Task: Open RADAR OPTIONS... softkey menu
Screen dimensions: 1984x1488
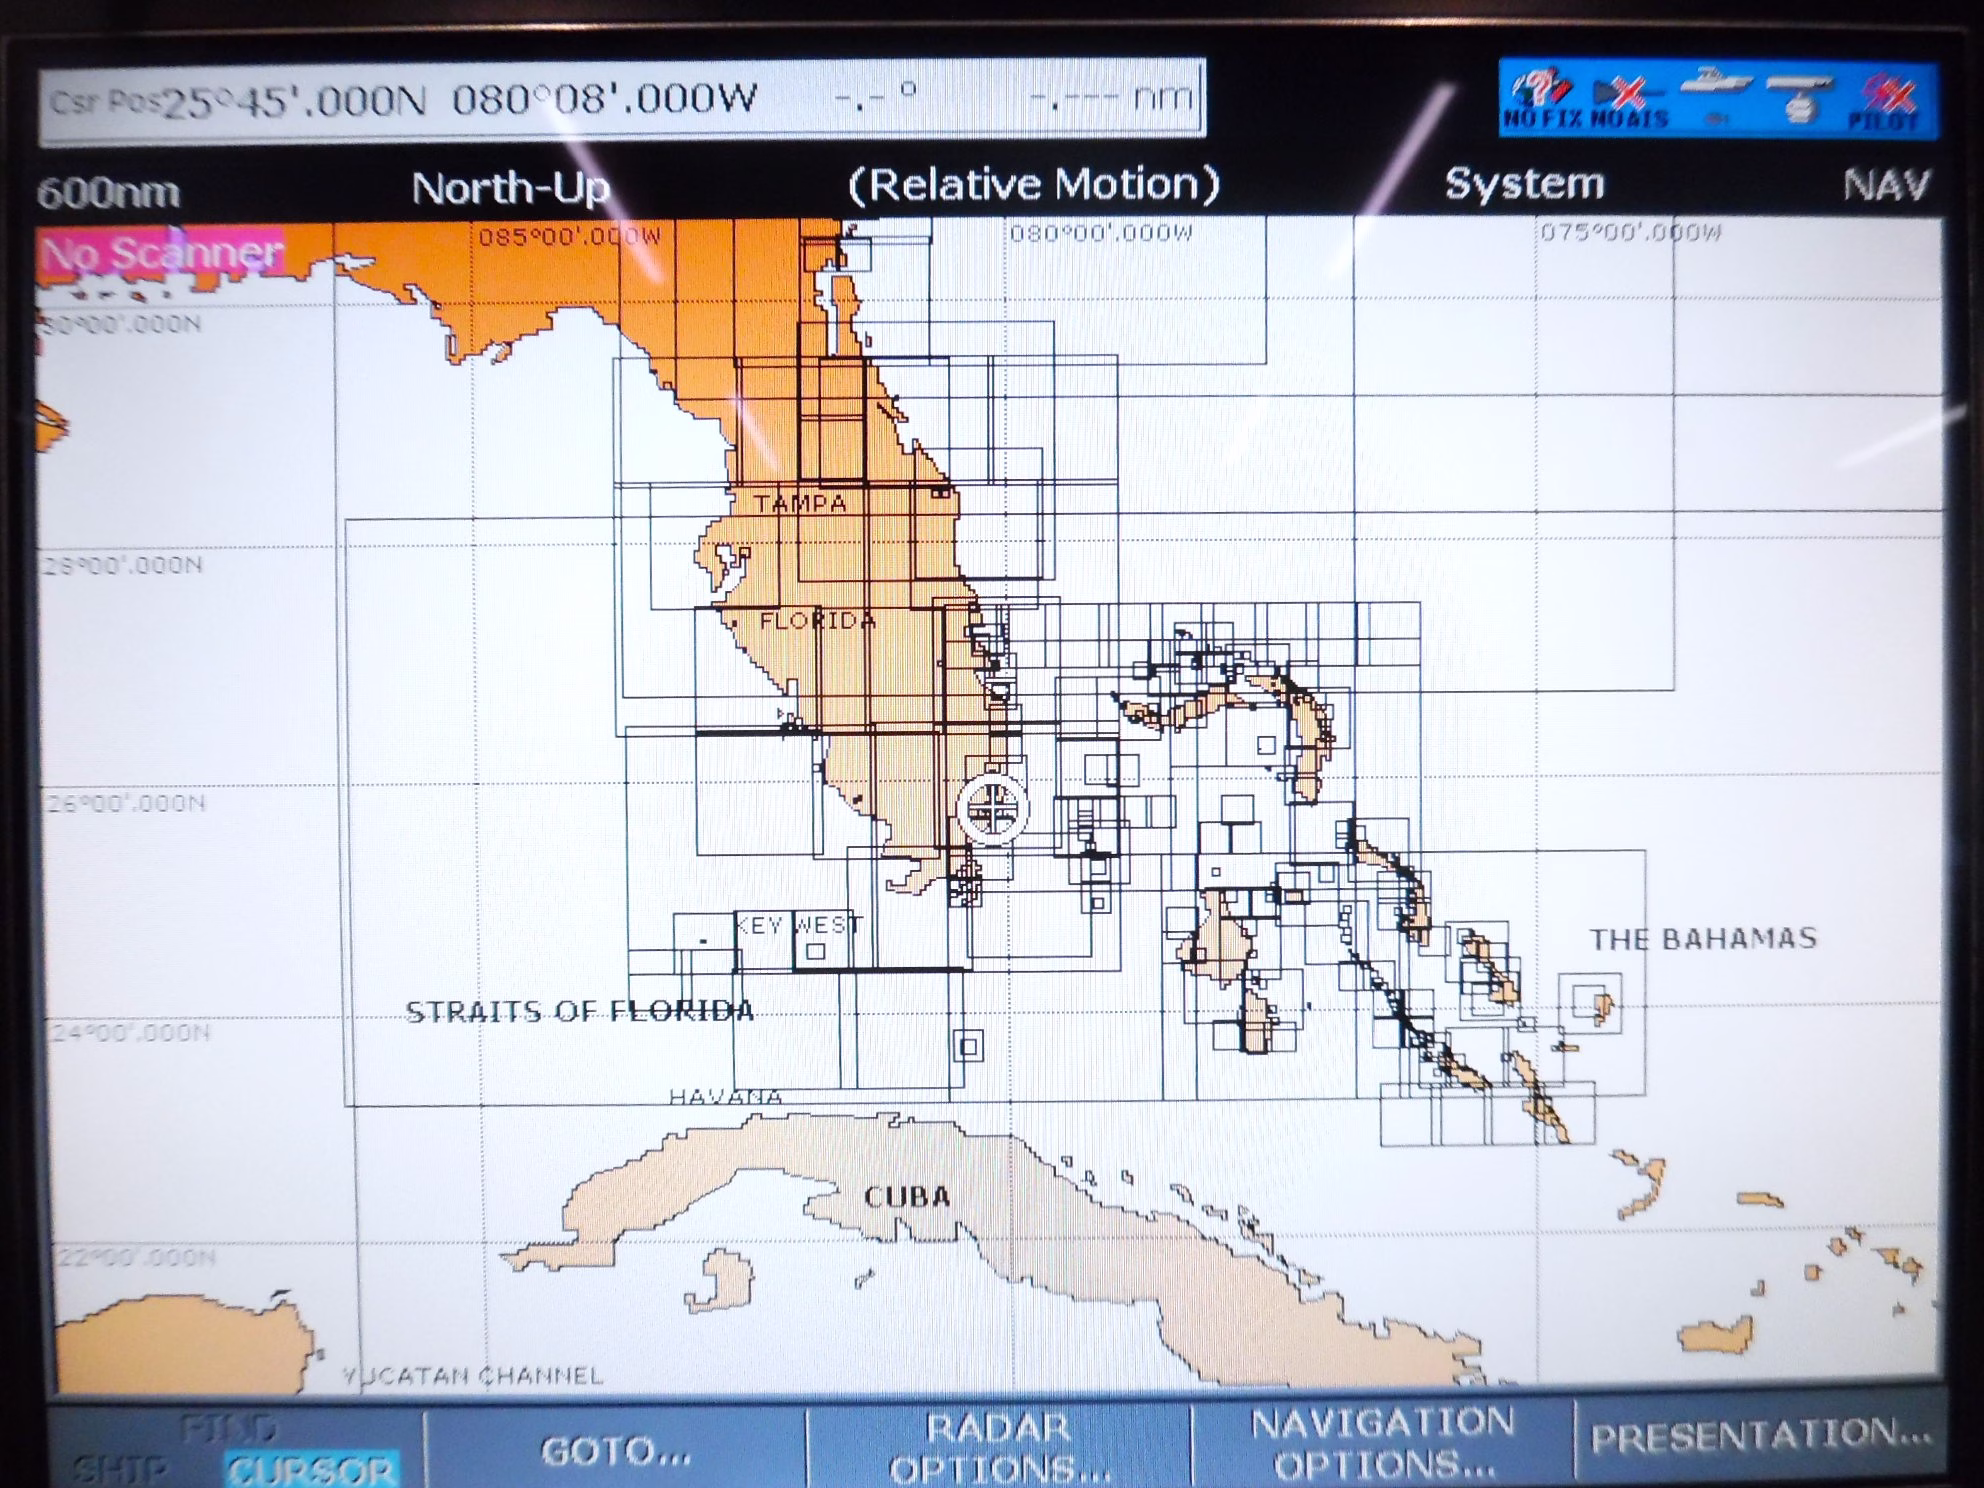Action: (998, 1448)
